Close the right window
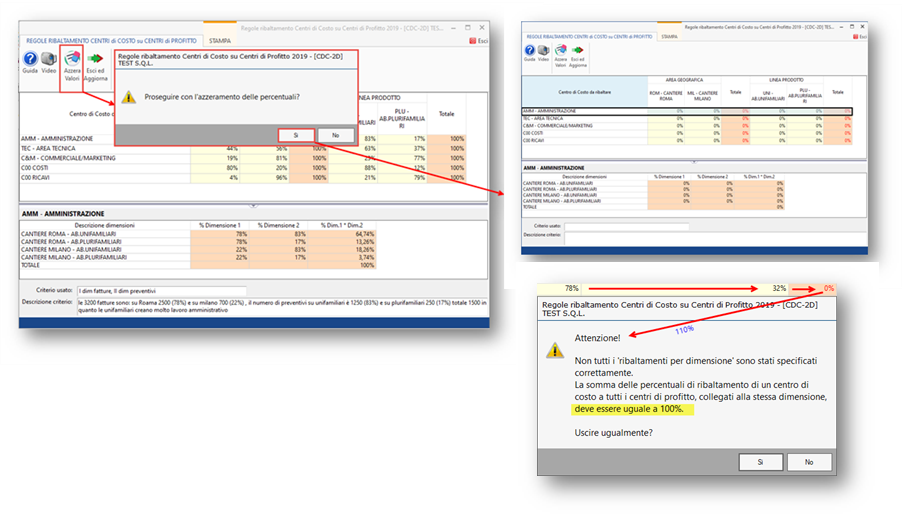This screenshot has width=910, height=521. click(863, 27)
